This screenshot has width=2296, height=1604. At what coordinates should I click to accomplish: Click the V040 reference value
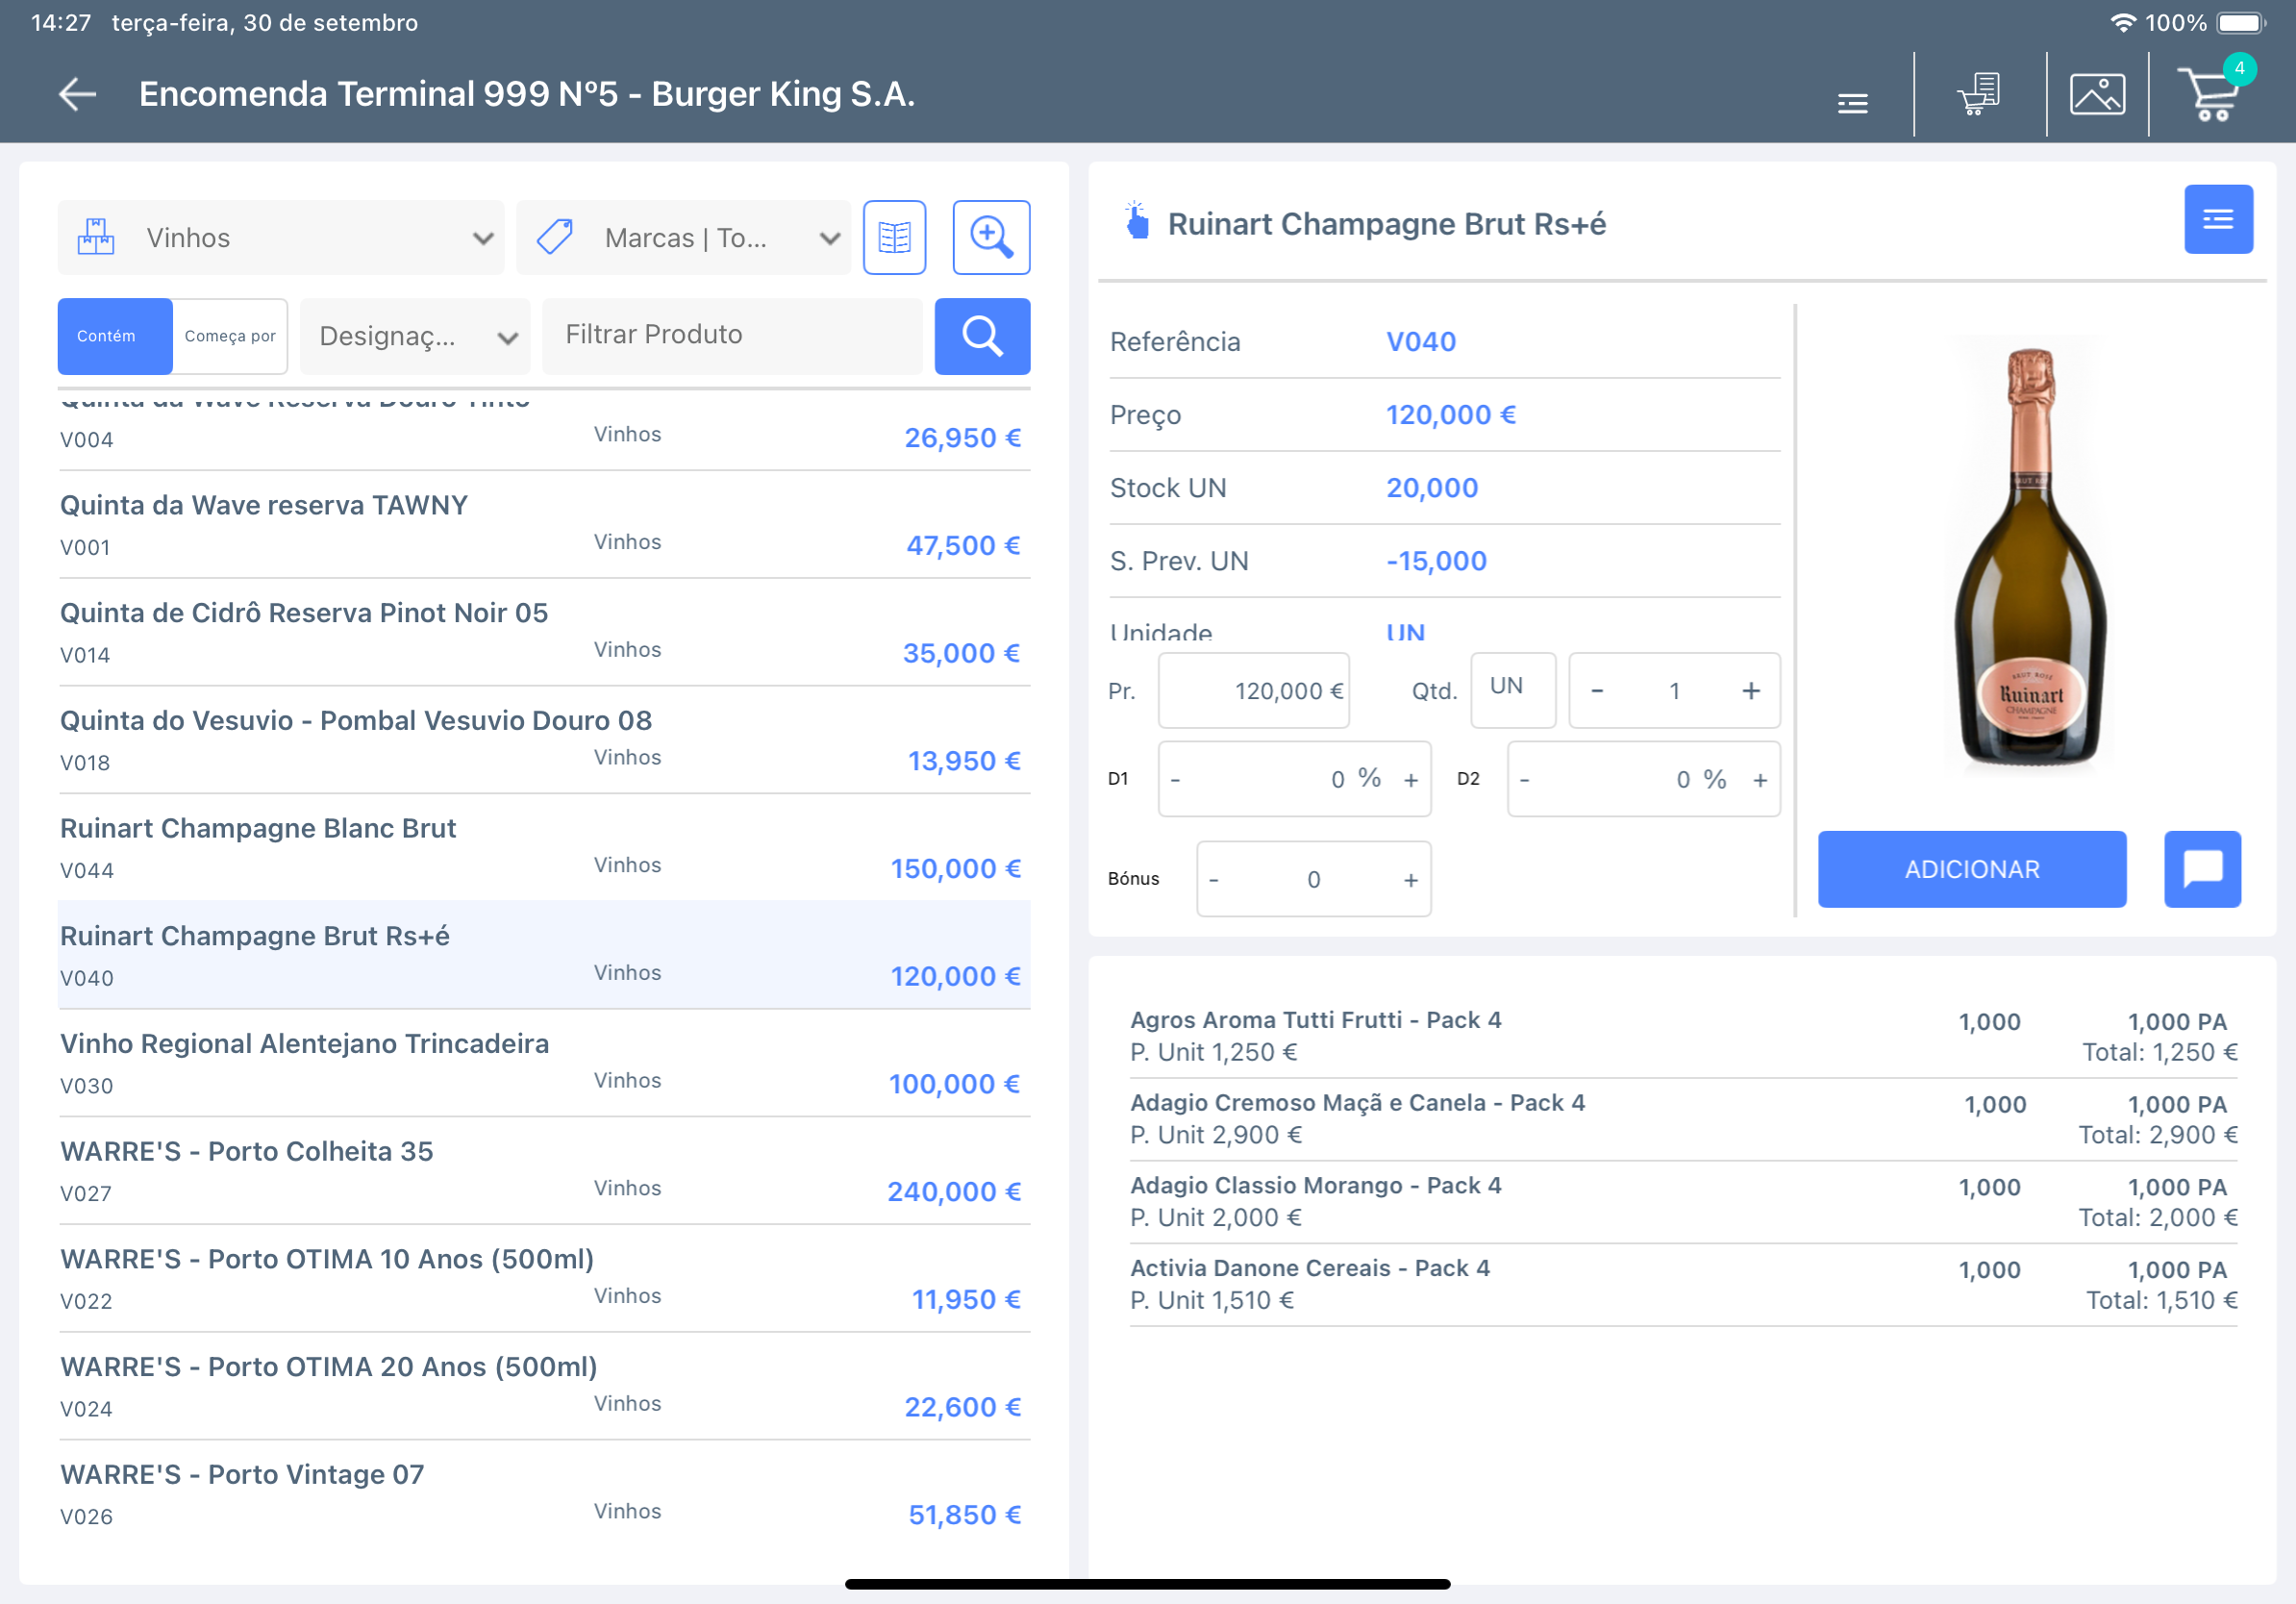1420,342
